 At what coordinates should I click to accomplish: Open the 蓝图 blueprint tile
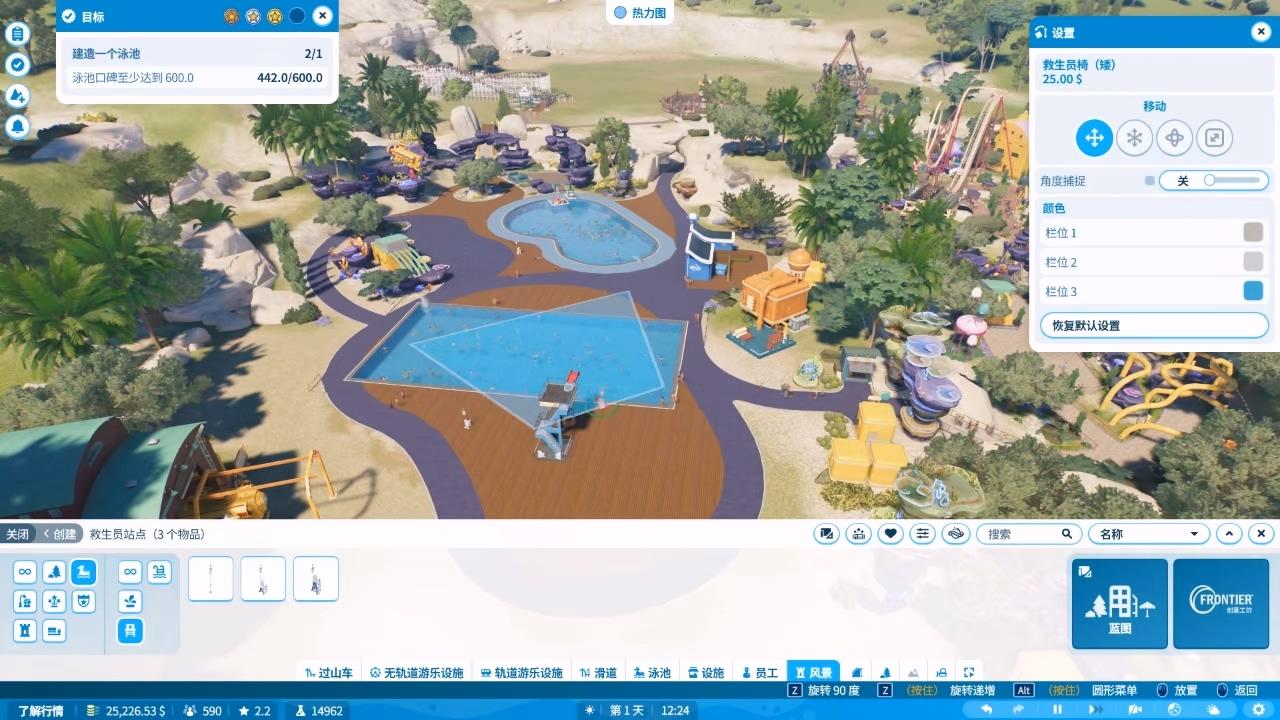tap(1120, 603)
